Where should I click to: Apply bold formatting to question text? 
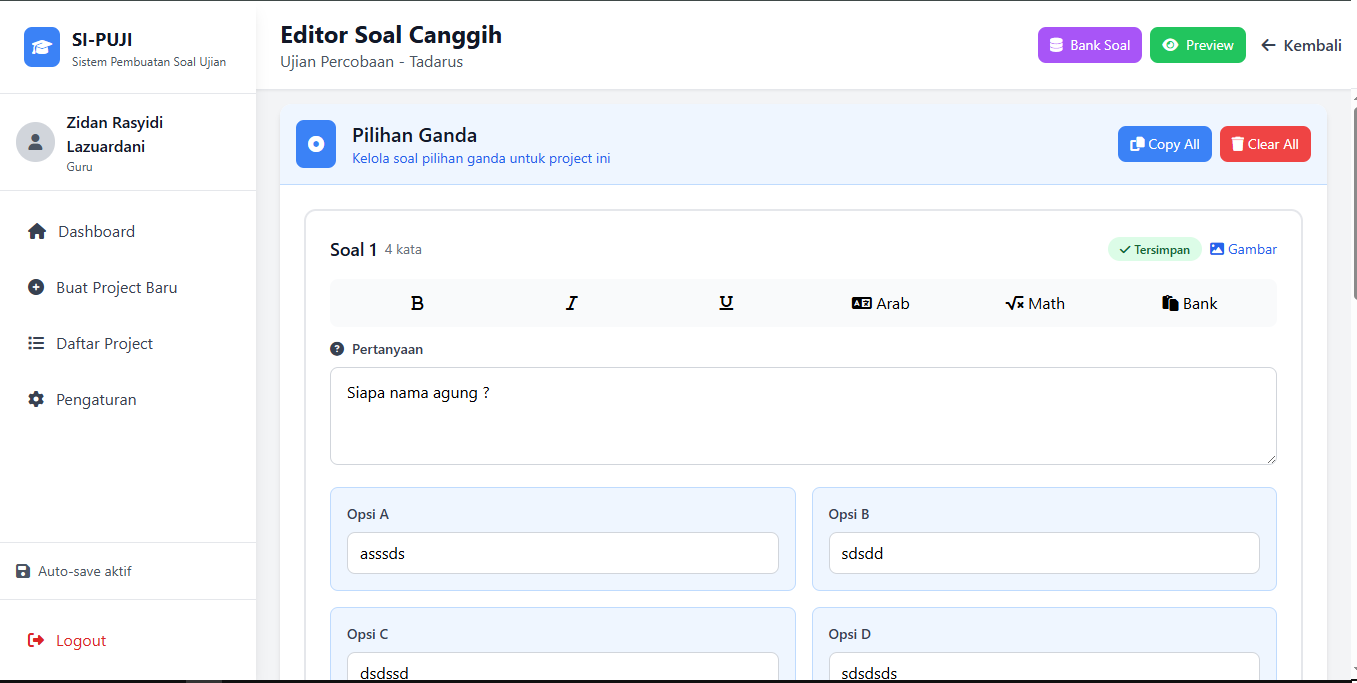click(x=417, y=303)
